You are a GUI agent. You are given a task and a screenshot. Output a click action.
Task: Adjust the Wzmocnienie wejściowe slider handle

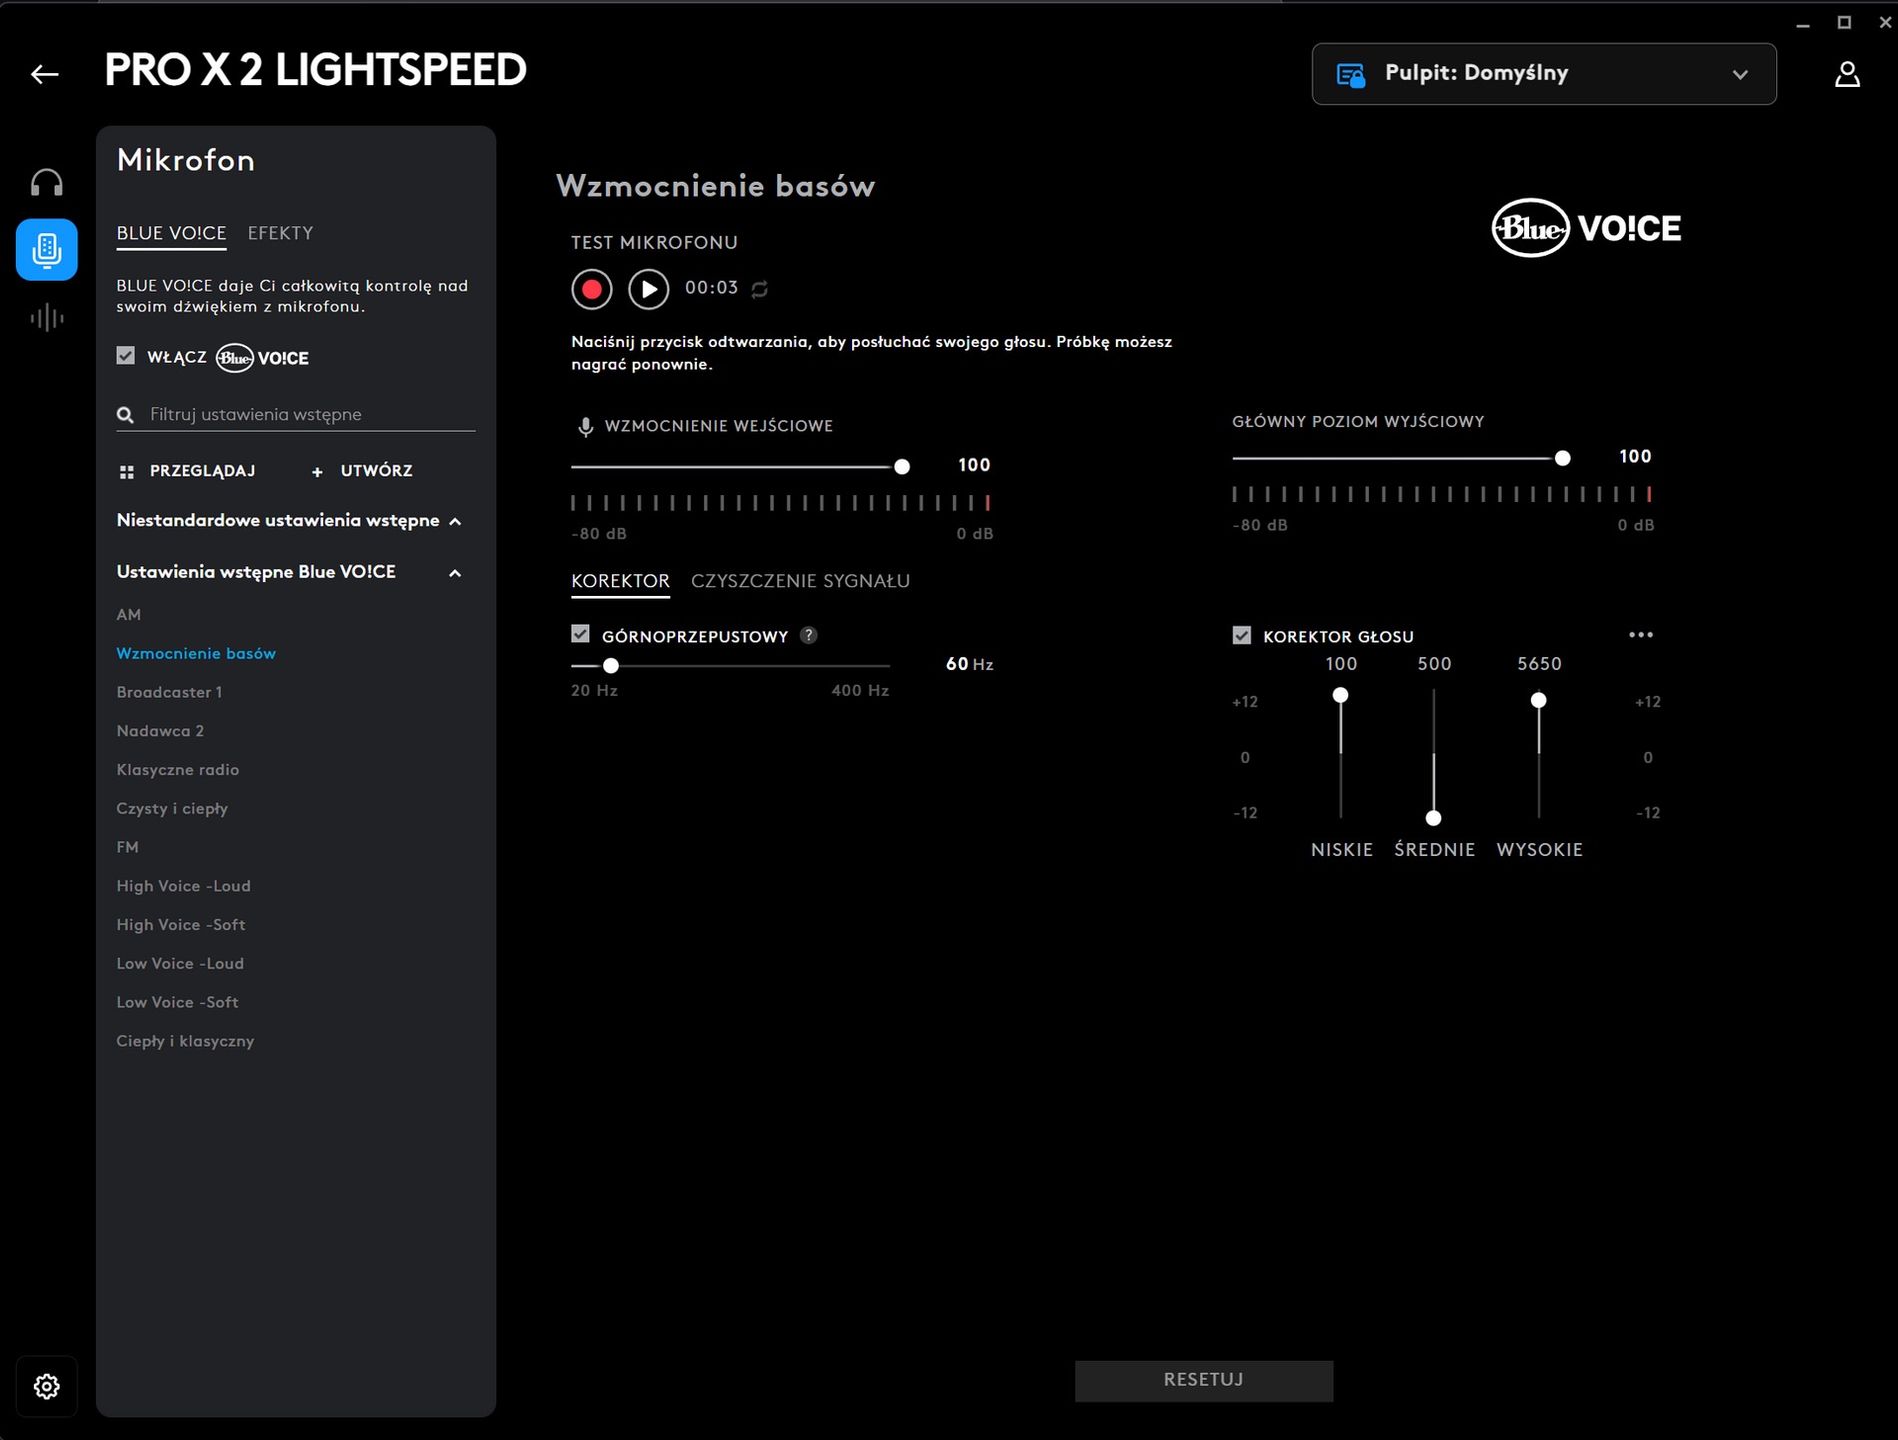click(x=902, y=467)
